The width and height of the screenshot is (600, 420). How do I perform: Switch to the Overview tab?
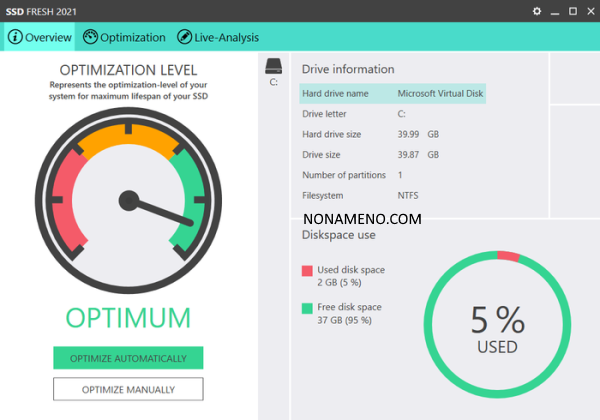coord(40,37)
